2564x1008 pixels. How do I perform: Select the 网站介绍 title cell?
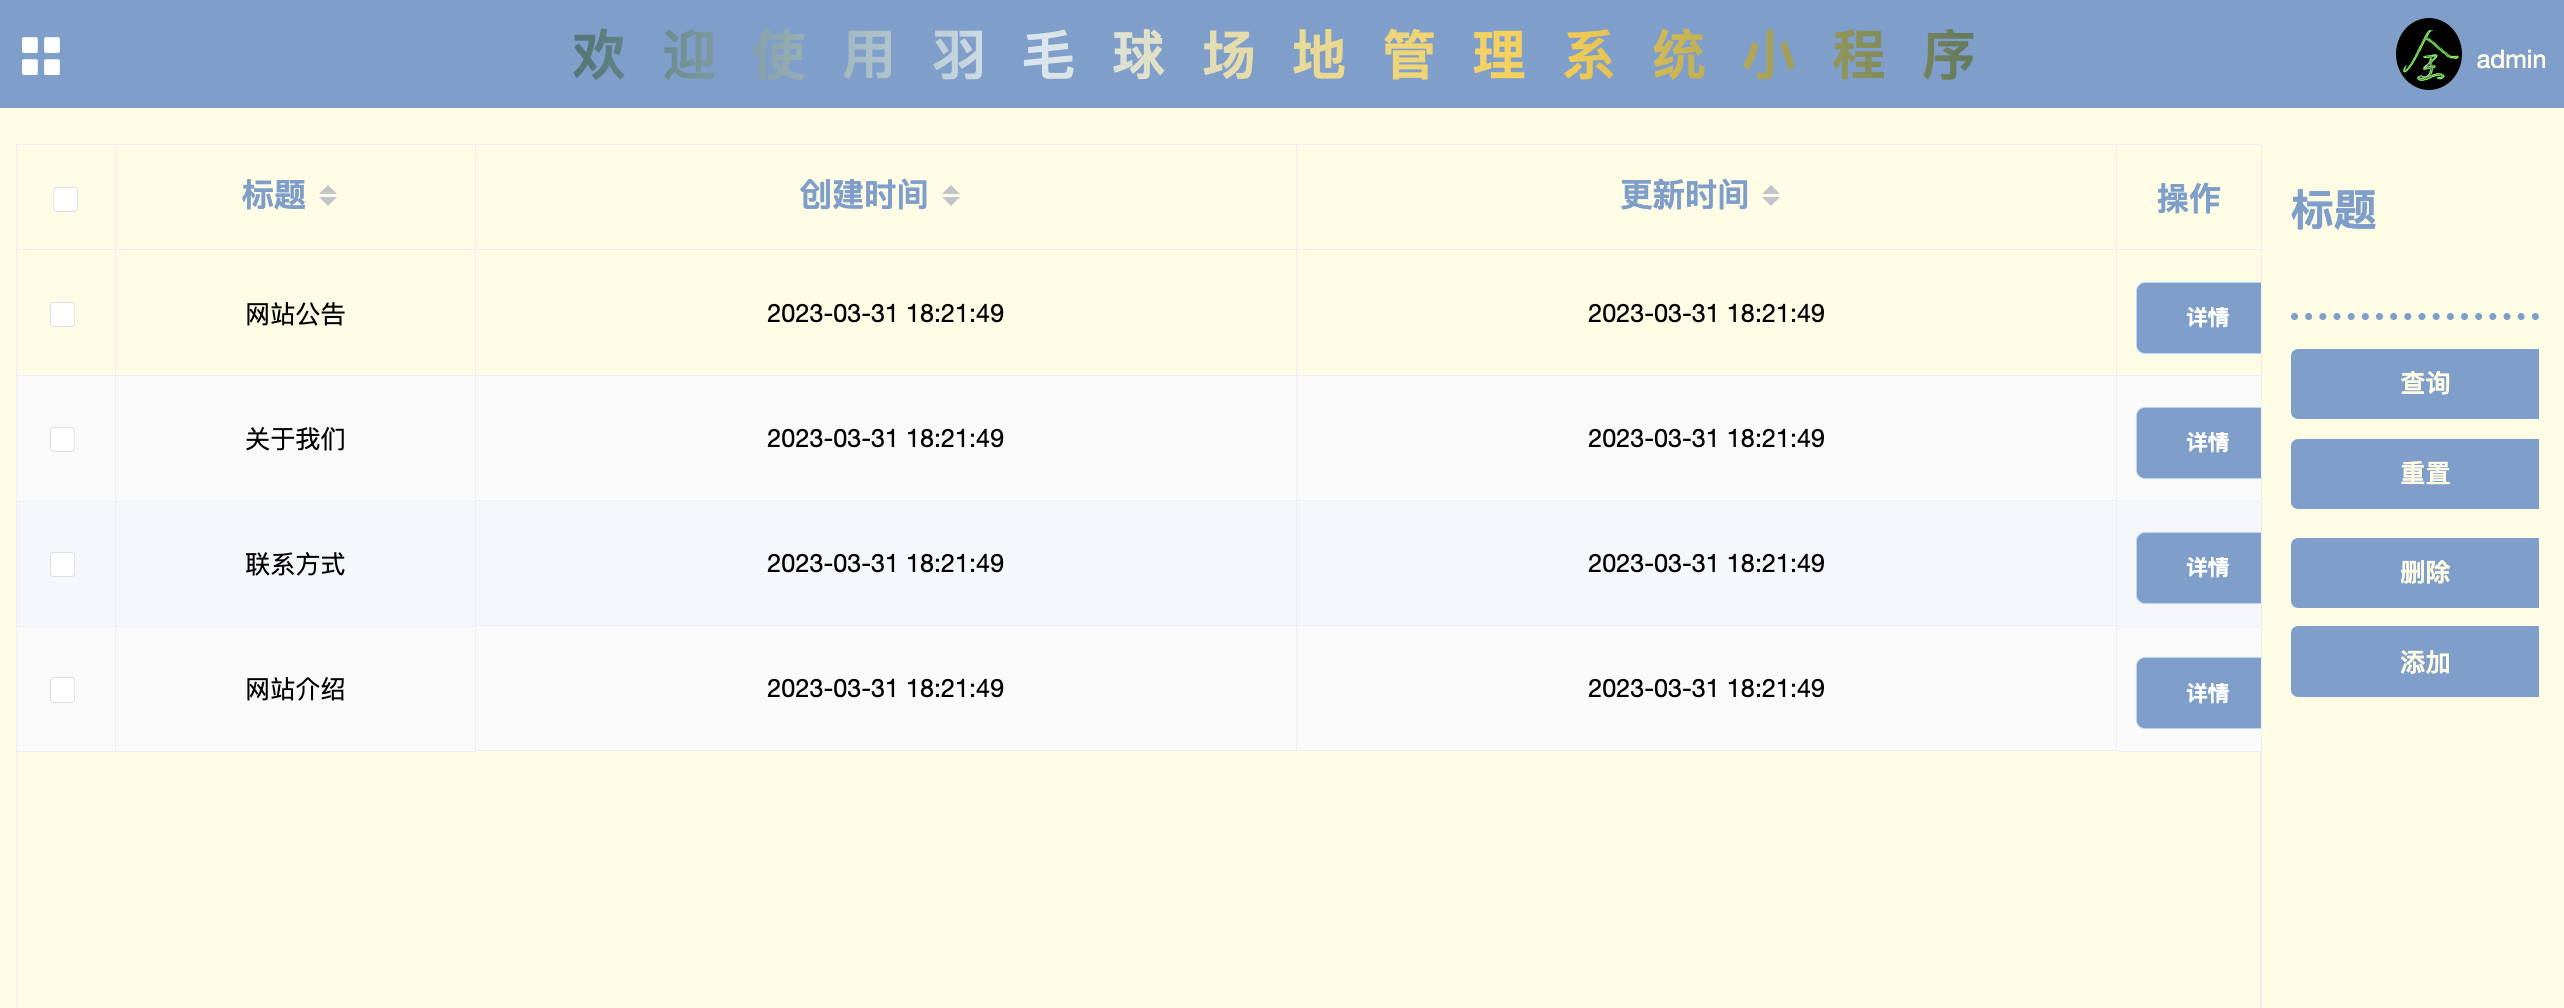[295, 689]
